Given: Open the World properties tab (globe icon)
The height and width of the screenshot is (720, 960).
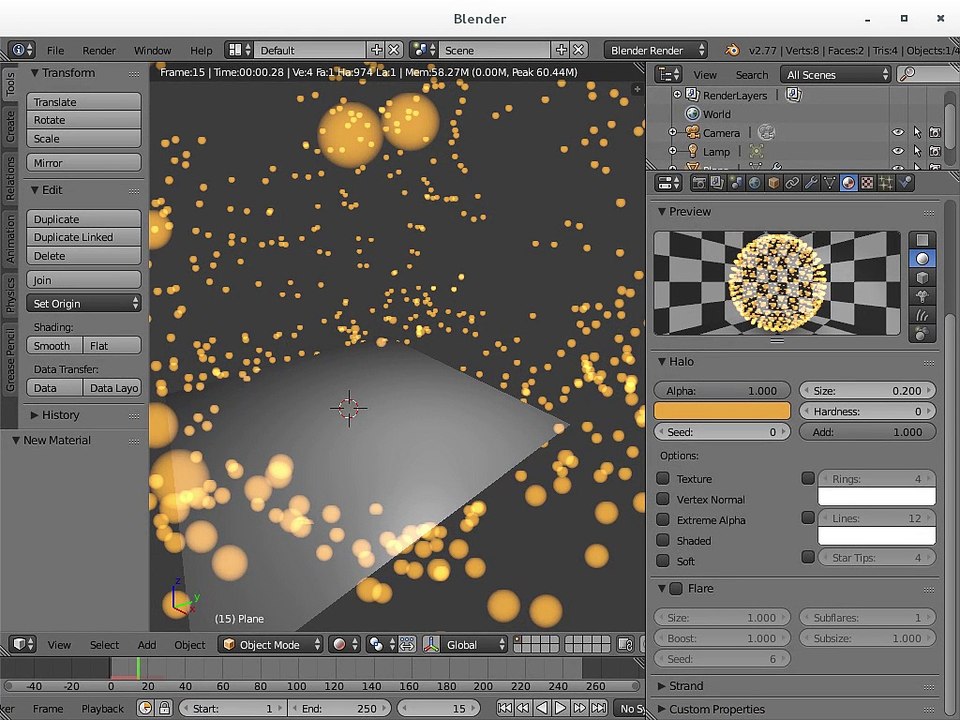Looking at the screenshot, I should coord(755,182).
